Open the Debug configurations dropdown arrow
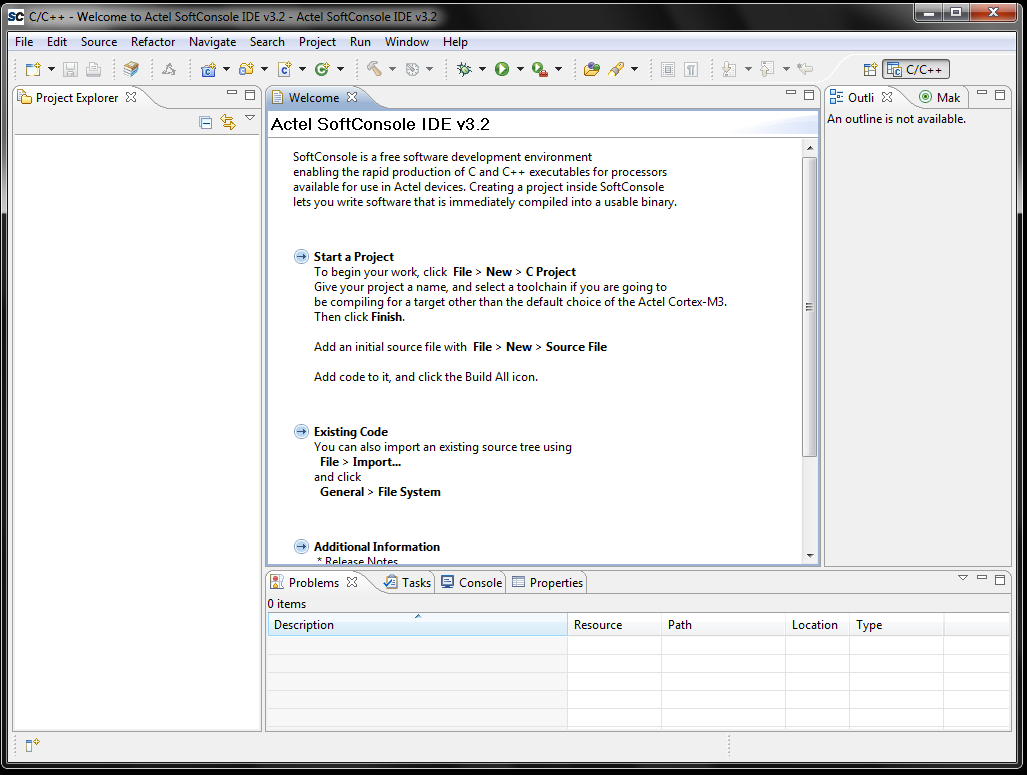The height and width of the screenshot is (775, 1027). [x=483, y=69]
